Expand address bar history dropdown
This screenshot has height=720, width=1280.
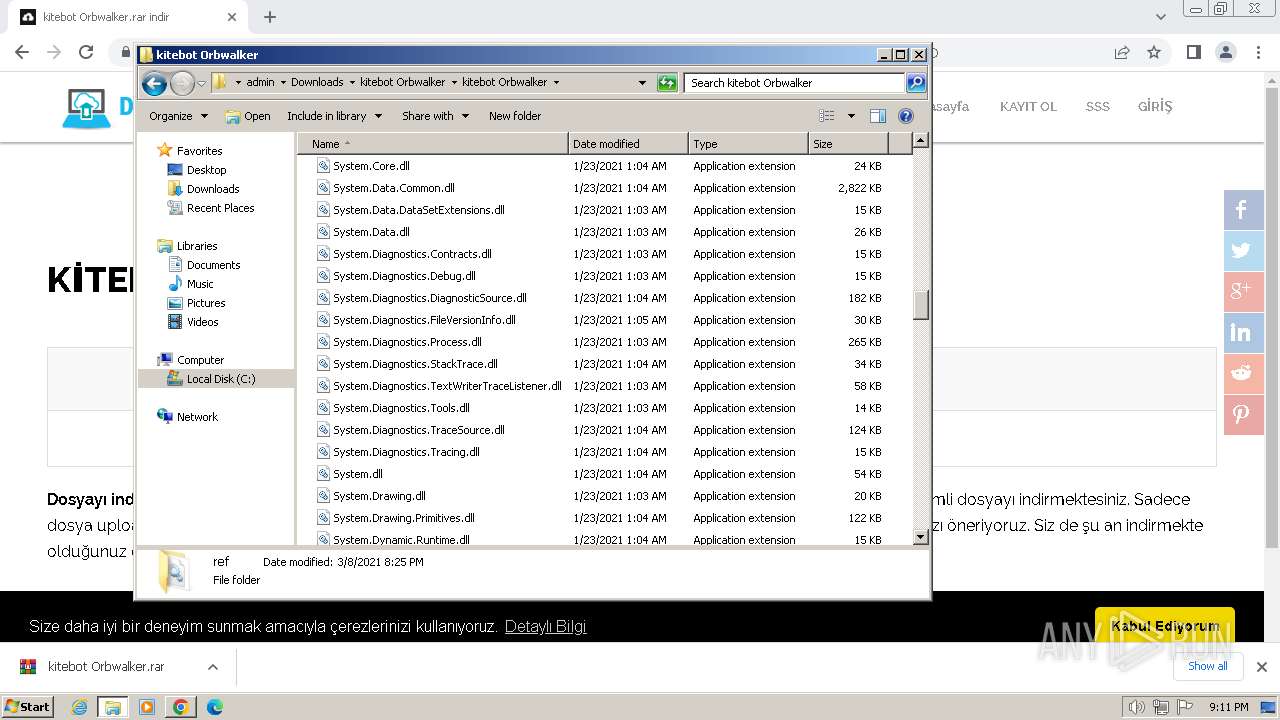(x=642, y=83)
